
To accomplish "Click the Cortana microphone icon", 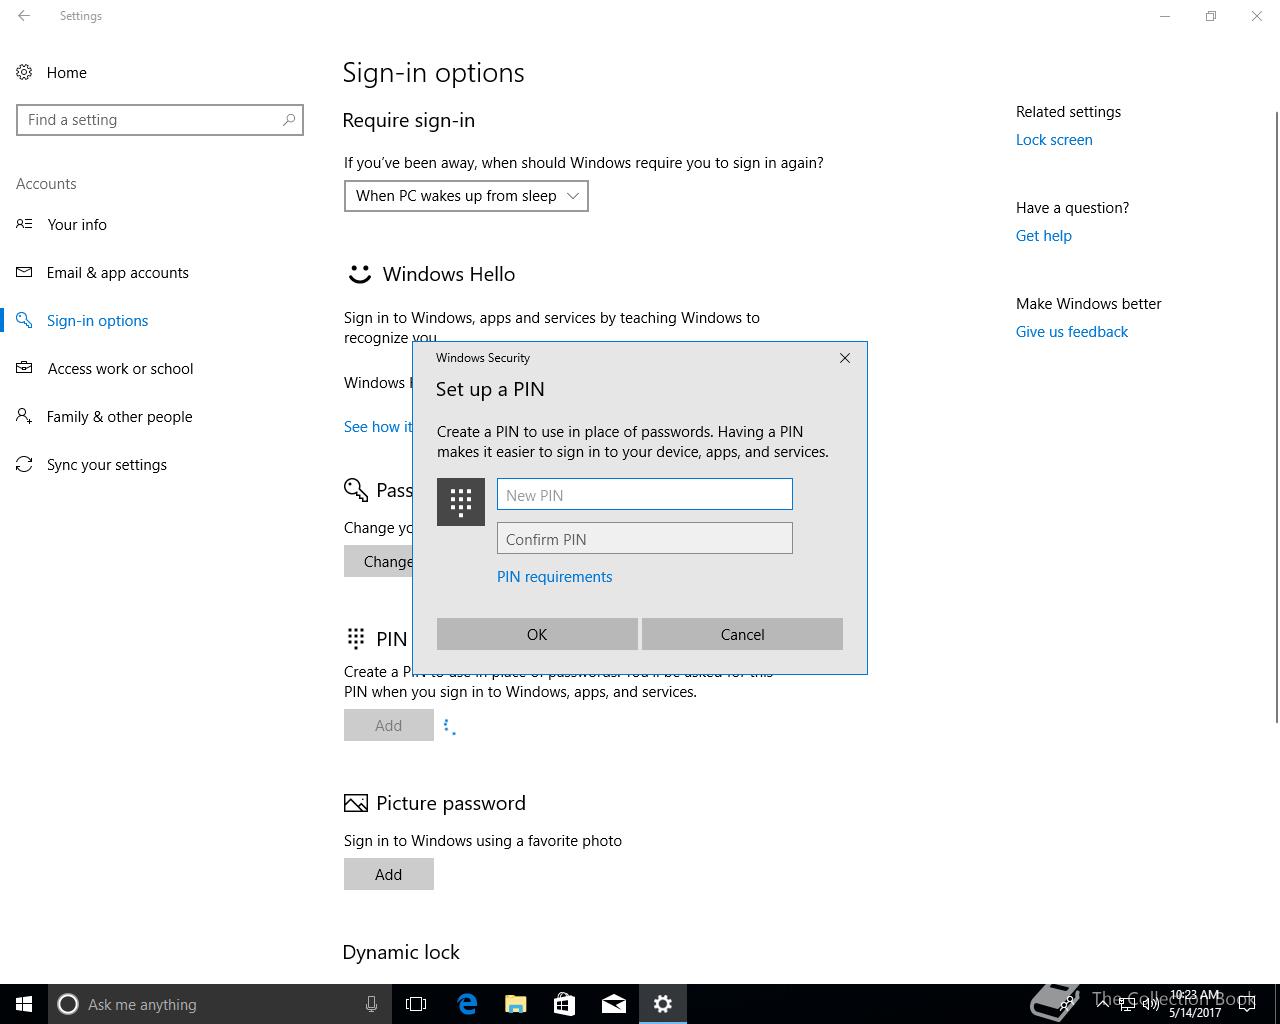I will pyautogui.click(x=371, y=1004).
